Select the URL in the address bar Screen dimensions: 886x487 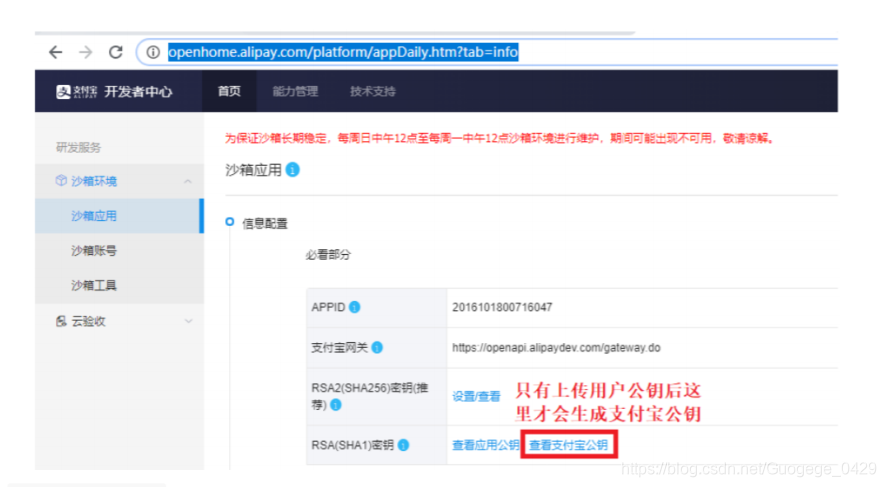343,52
